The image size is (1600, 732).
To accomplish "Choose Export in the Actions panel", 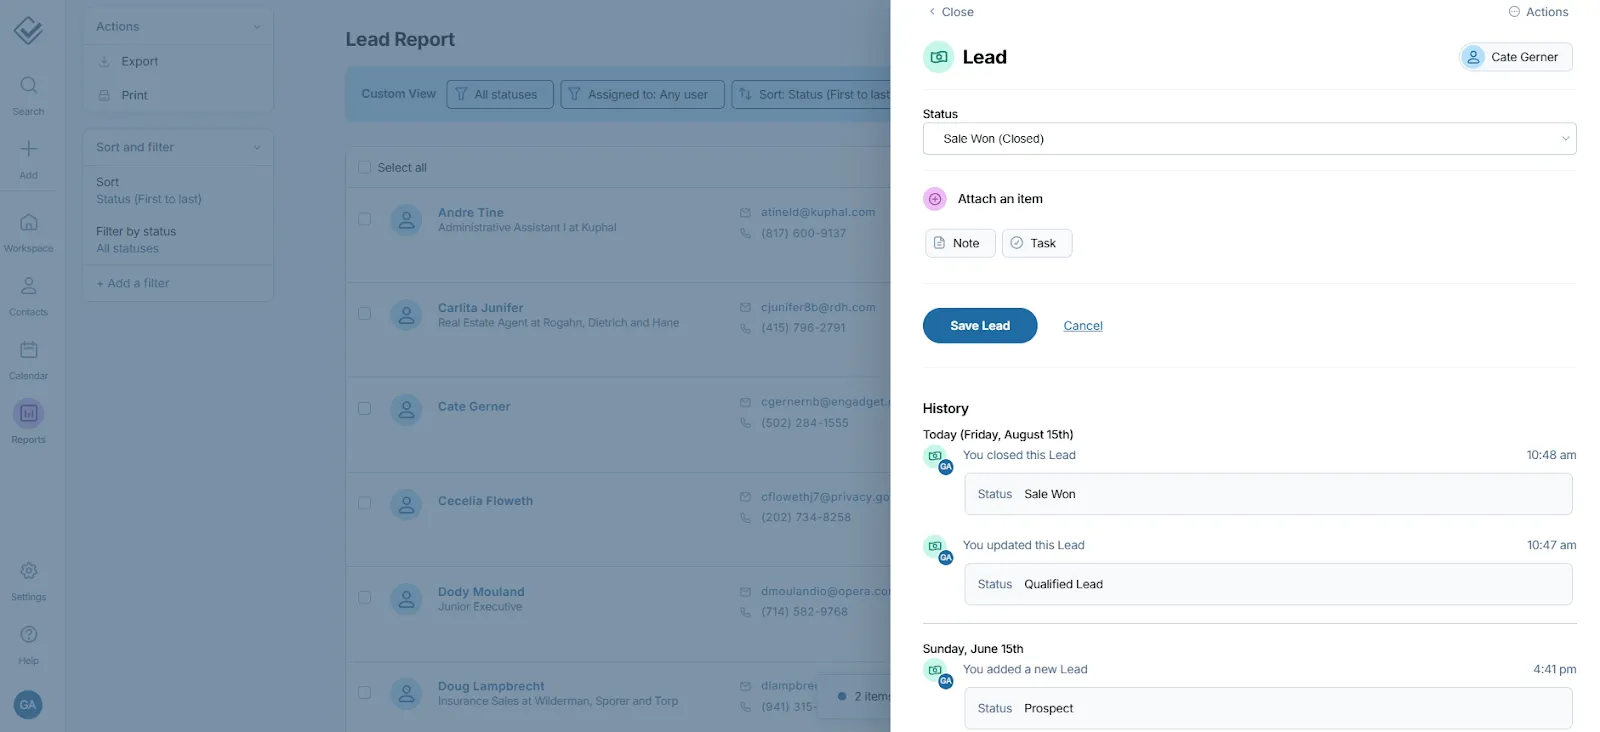I will pos(140,62).
